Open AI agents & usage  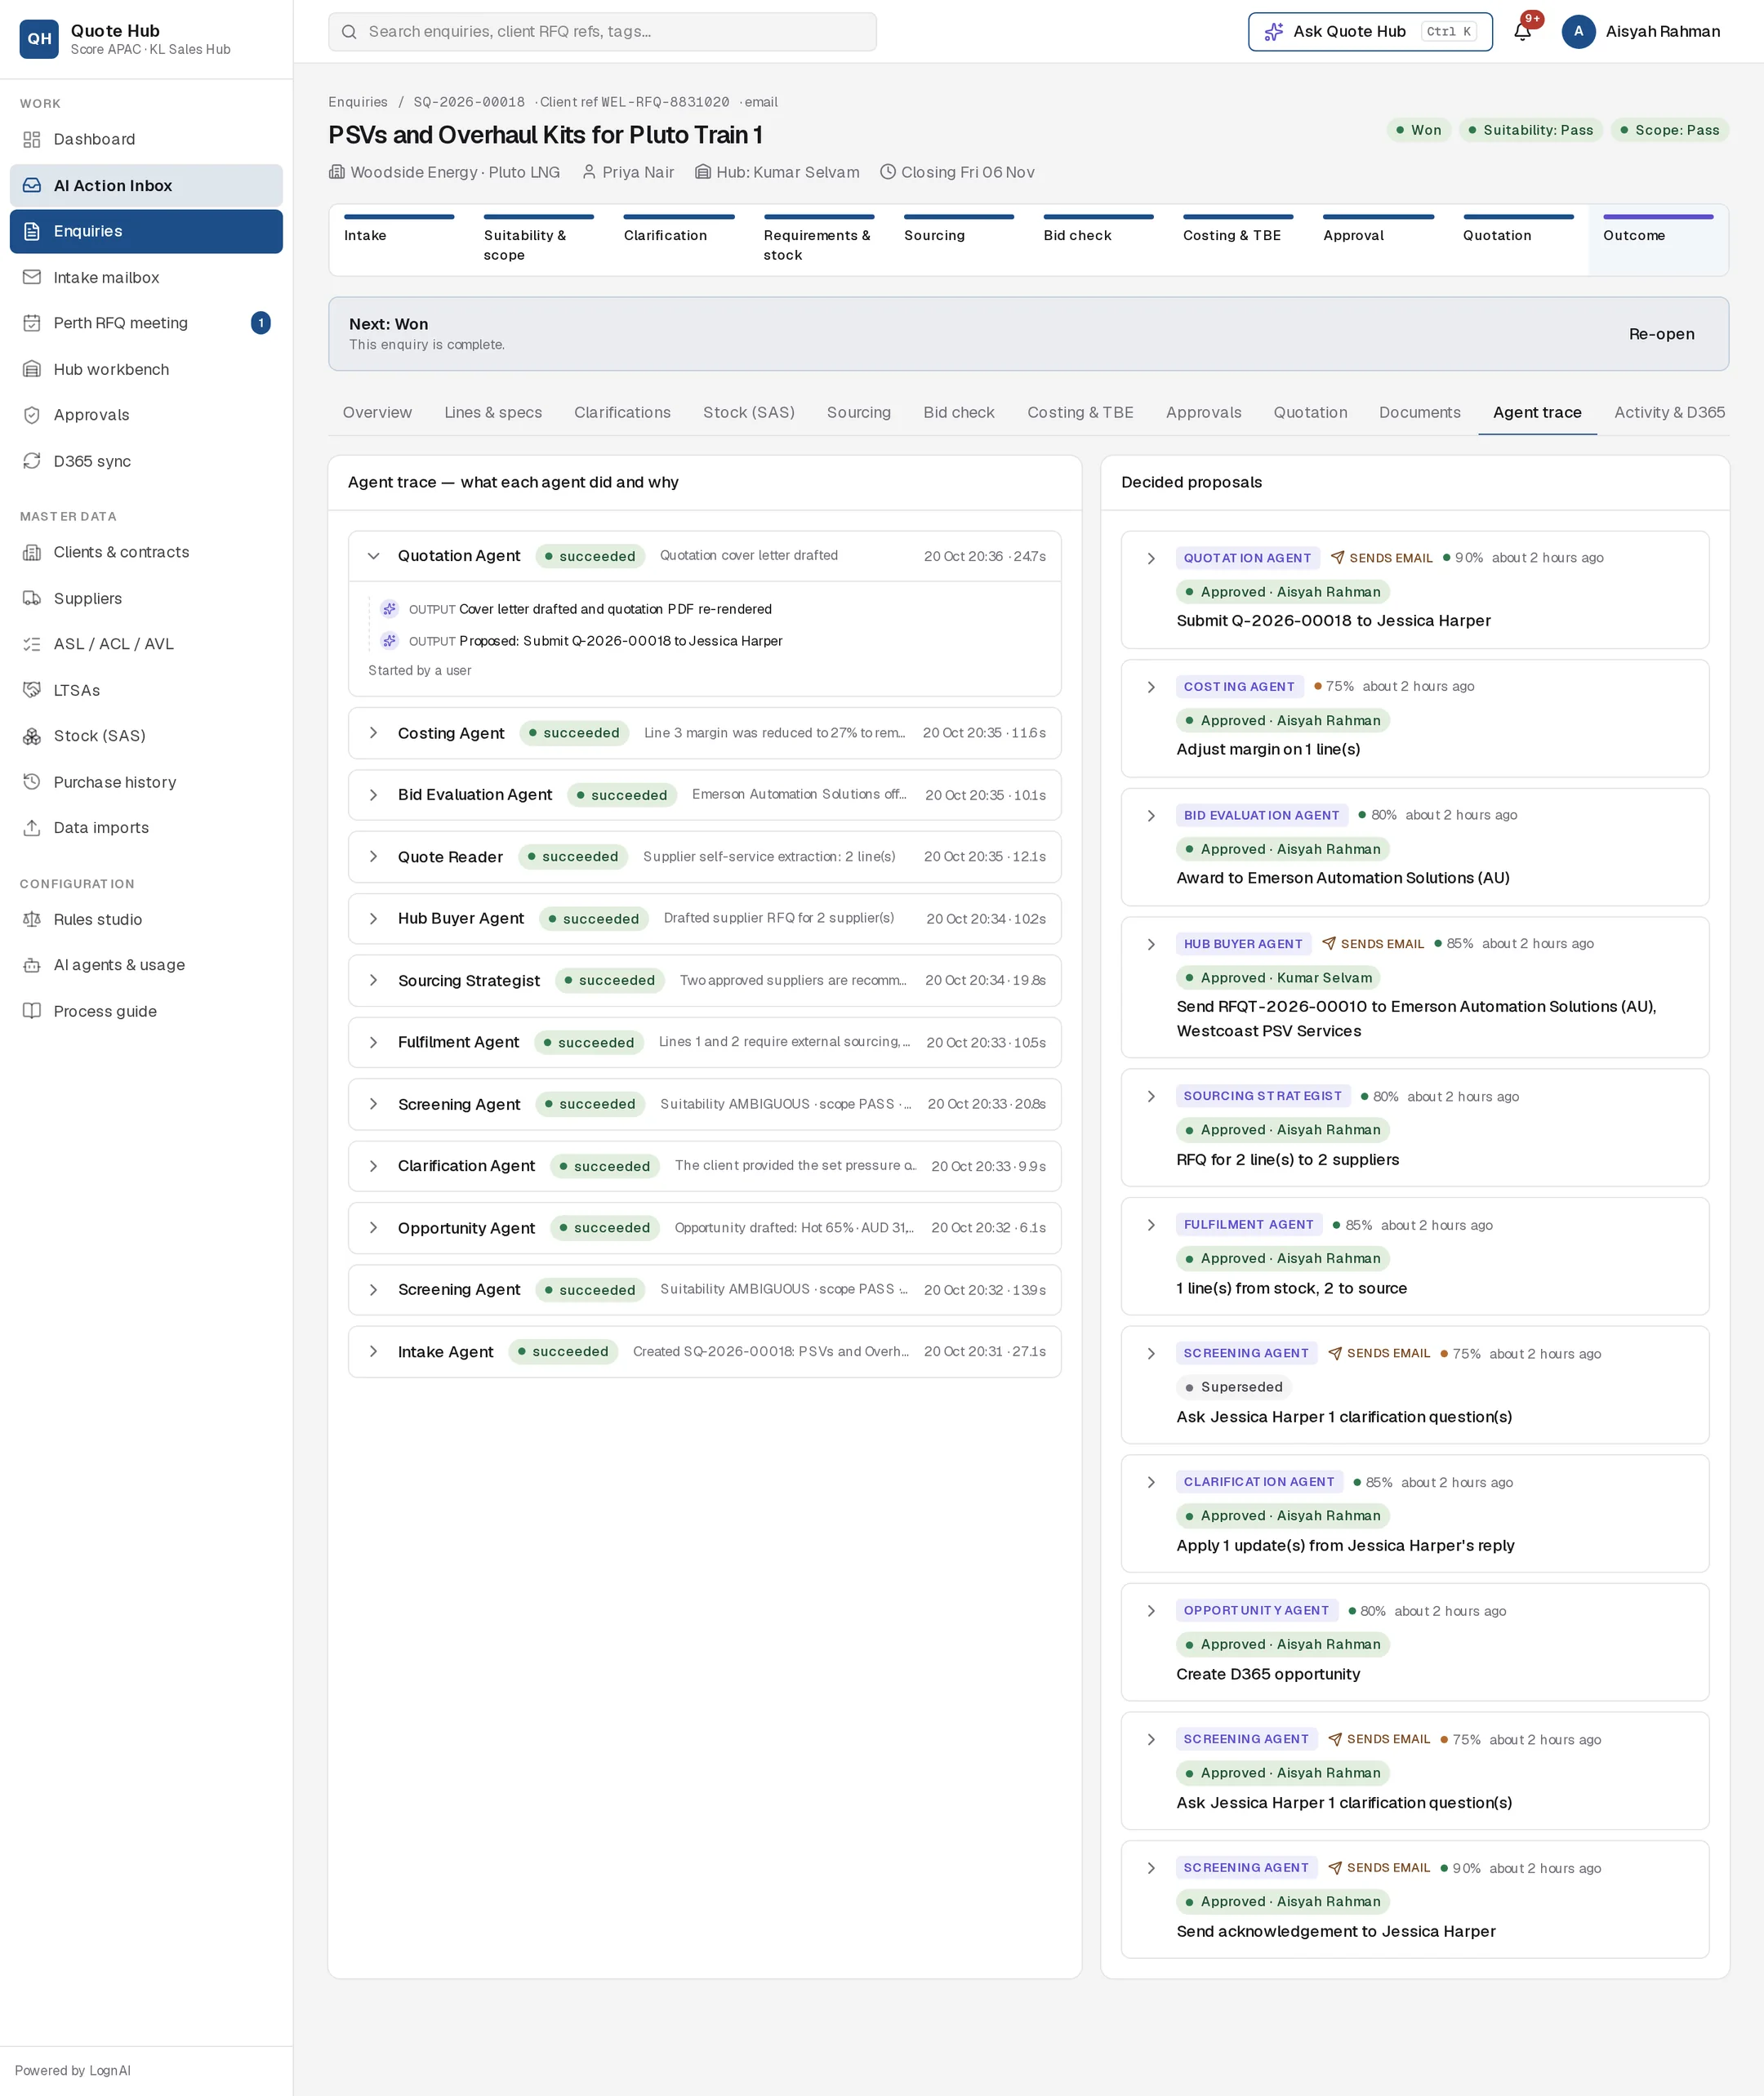tap(146, 965)
